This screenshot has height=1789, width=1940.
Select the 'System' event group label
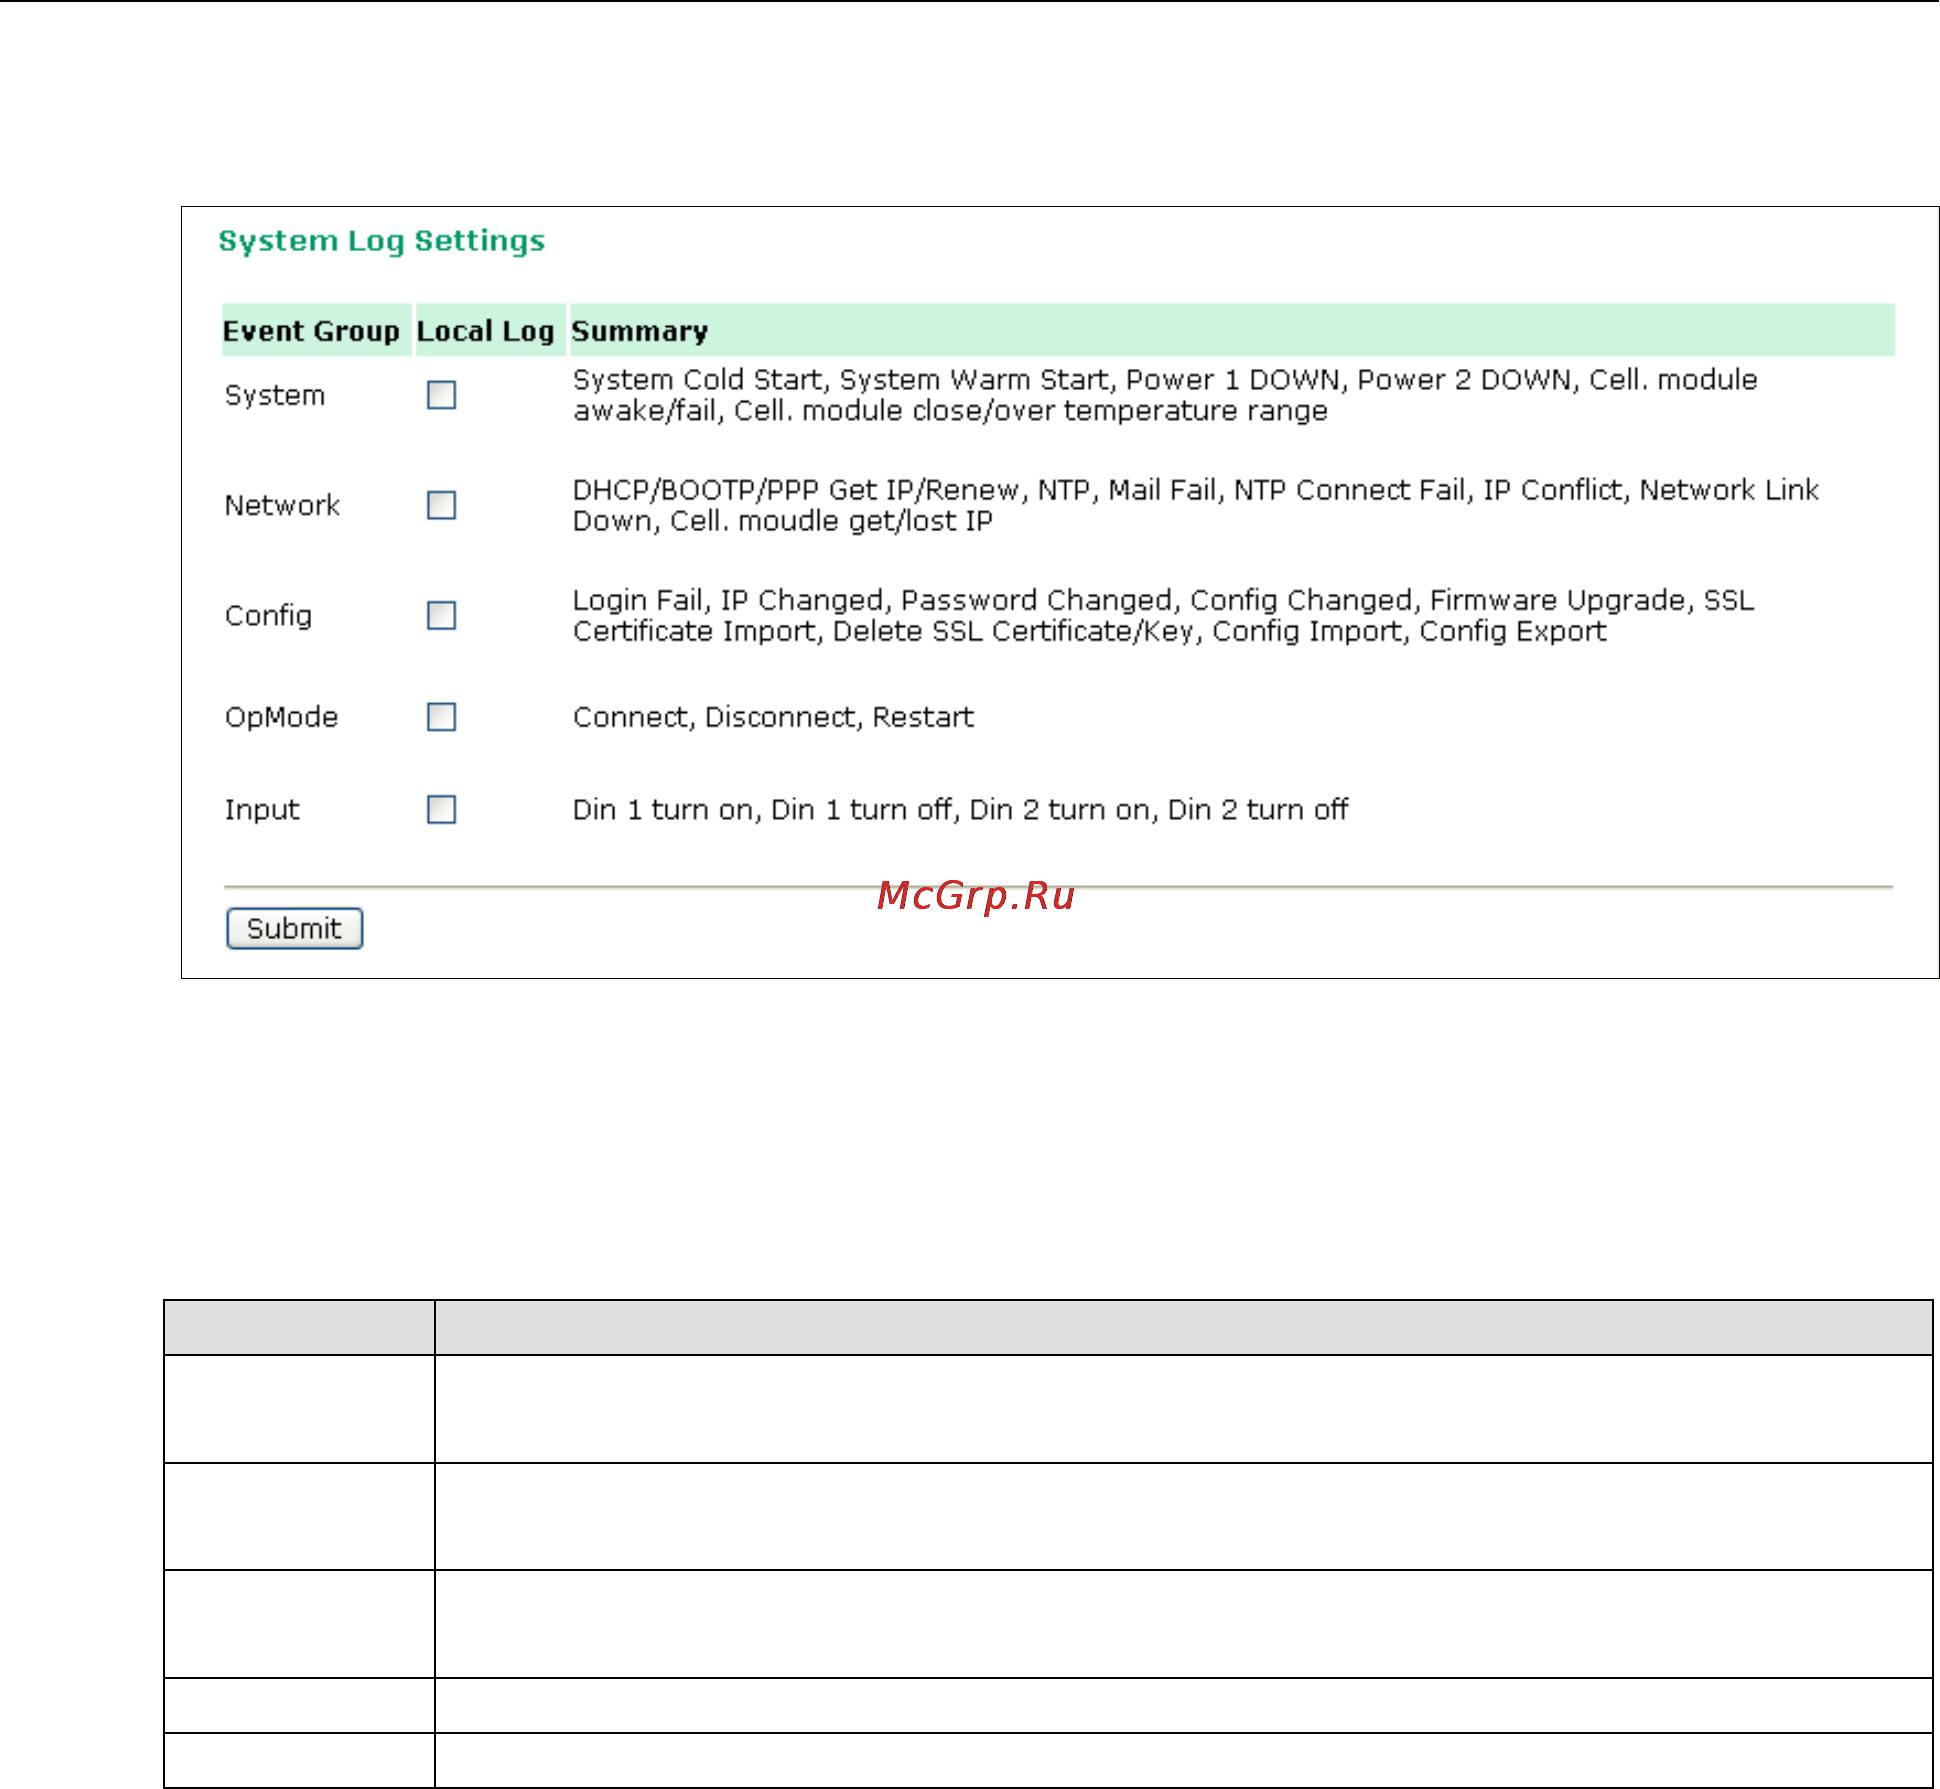275,395
